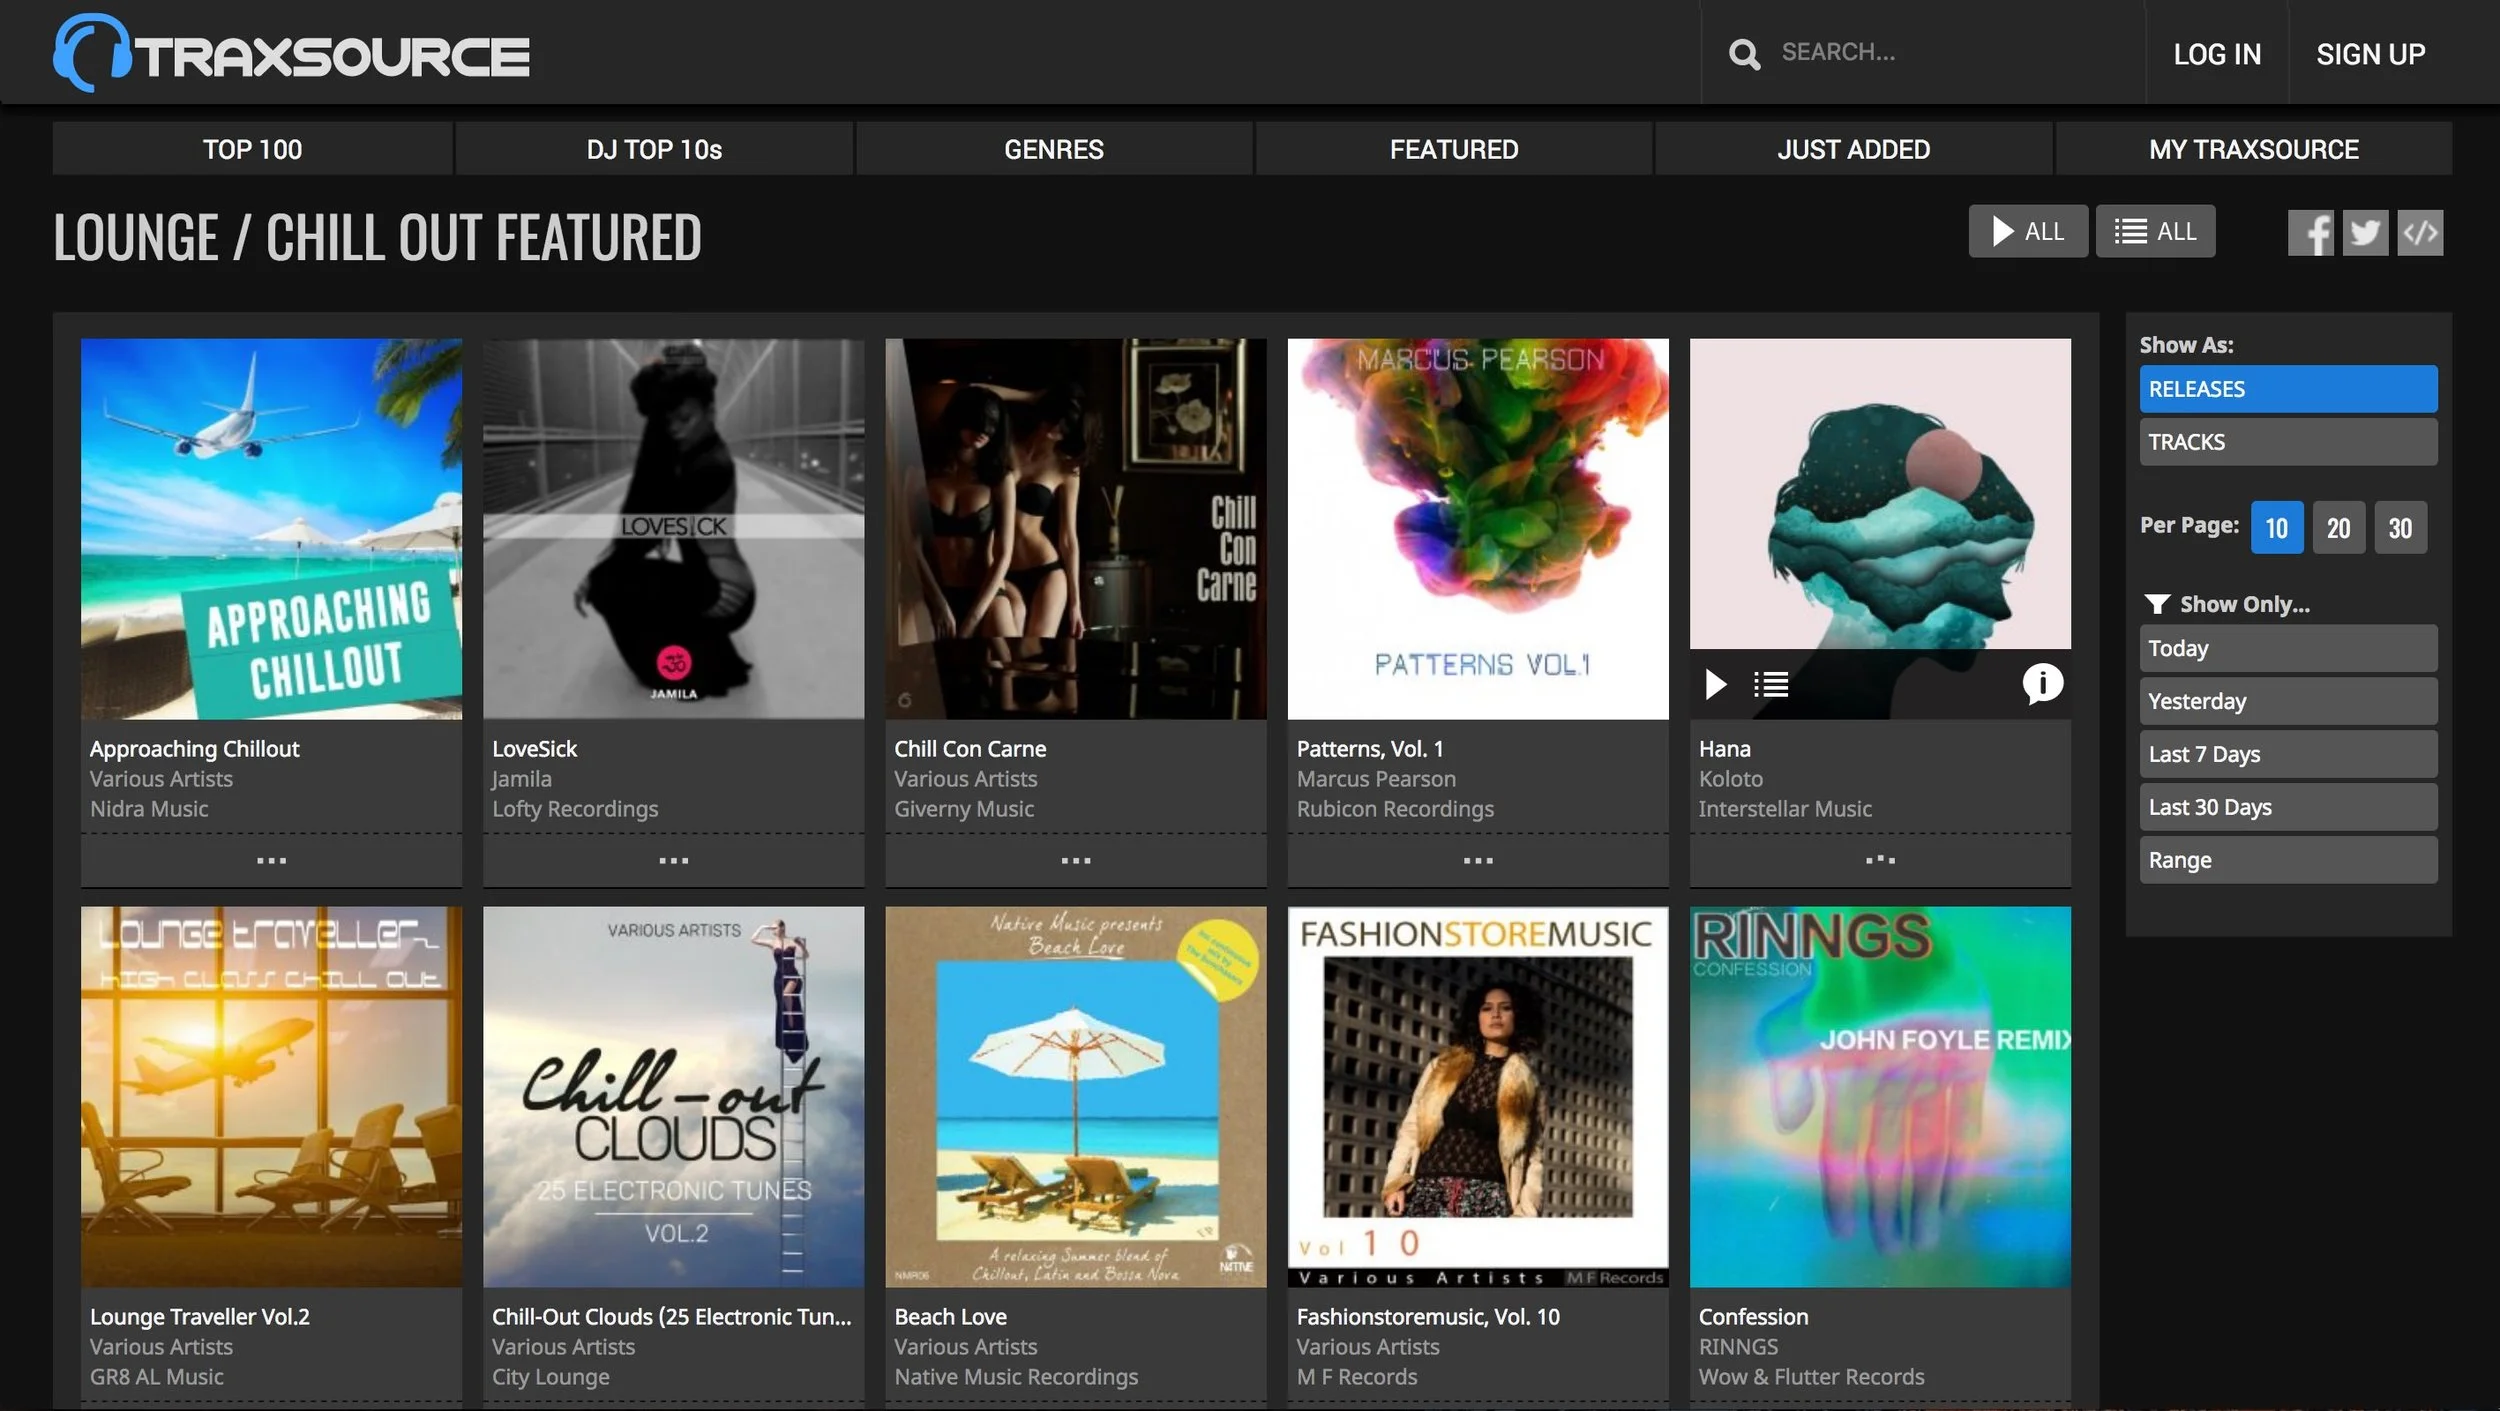This screenshot has height=1411, width=2500.
Task: Open label Lofty Recordings link
Action: pyautogui.click(x=575, y=809)
